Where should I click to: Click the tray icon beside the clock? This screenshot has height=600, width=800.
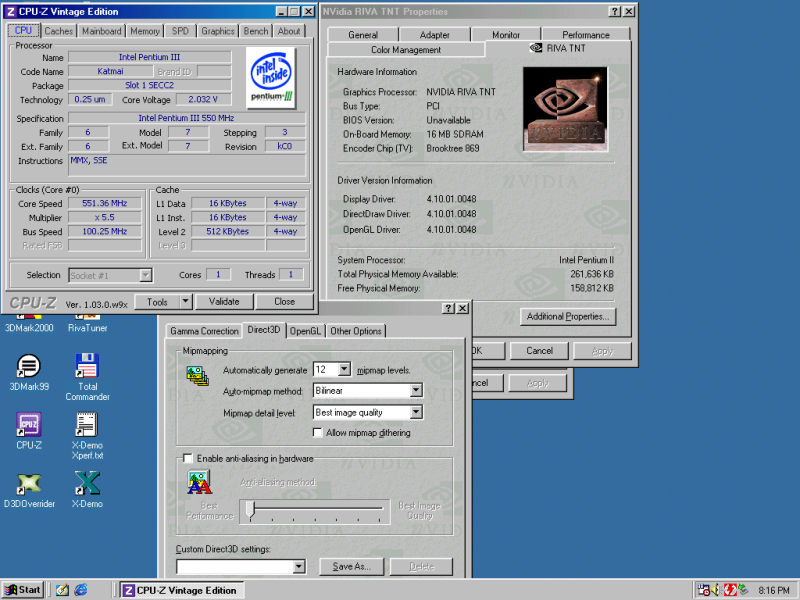click(742, 590)
